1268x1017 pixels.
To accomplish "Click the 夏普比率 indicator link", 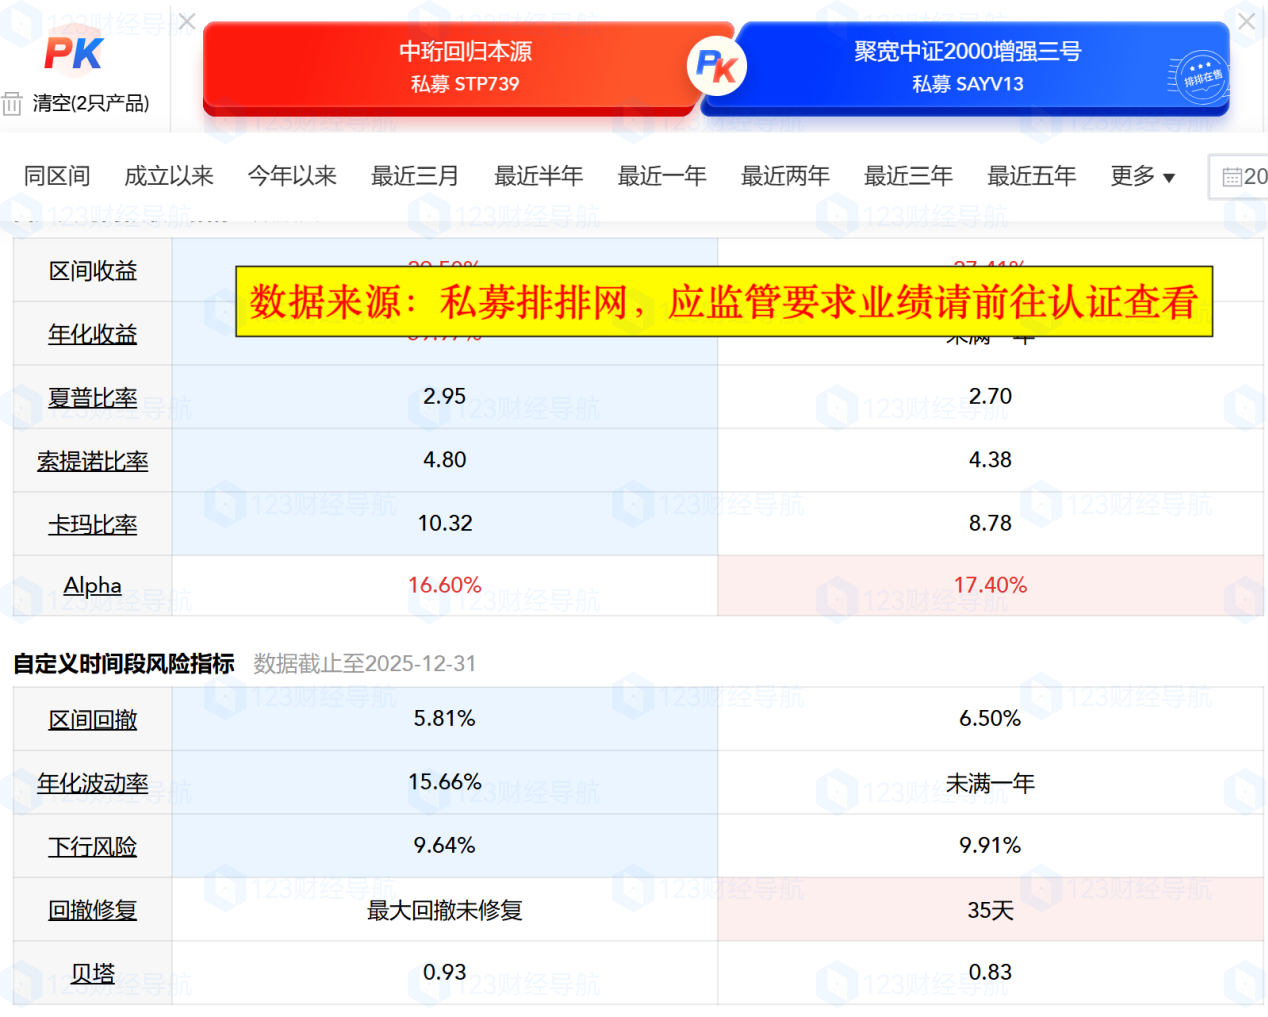I will click(92, 398).
